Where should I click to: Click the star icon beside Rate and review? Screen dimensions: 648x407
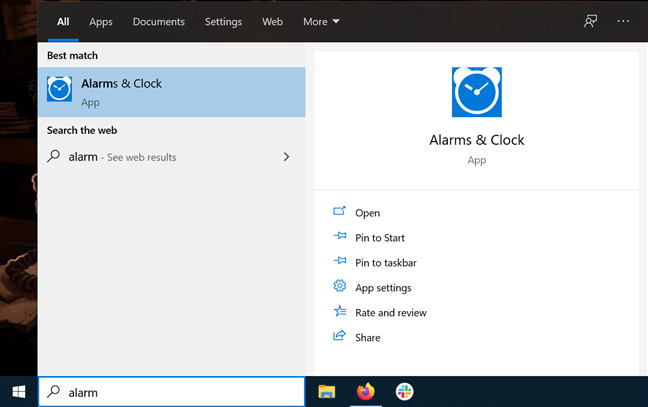point(340,311)
